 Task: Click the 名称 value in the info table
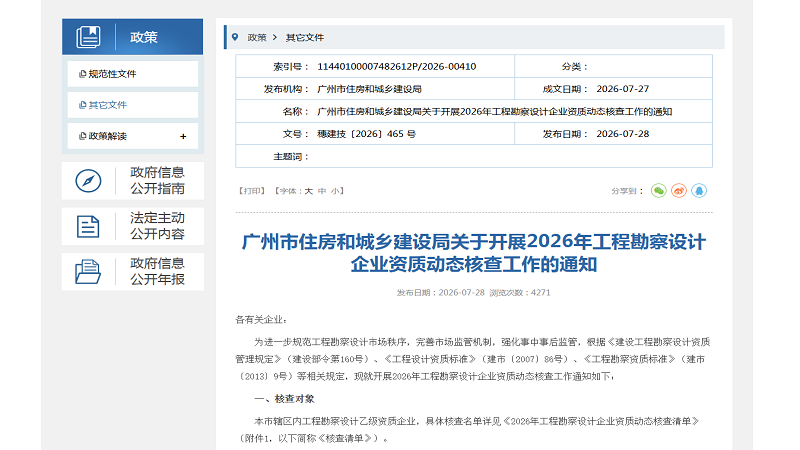(x=494, y=111)
